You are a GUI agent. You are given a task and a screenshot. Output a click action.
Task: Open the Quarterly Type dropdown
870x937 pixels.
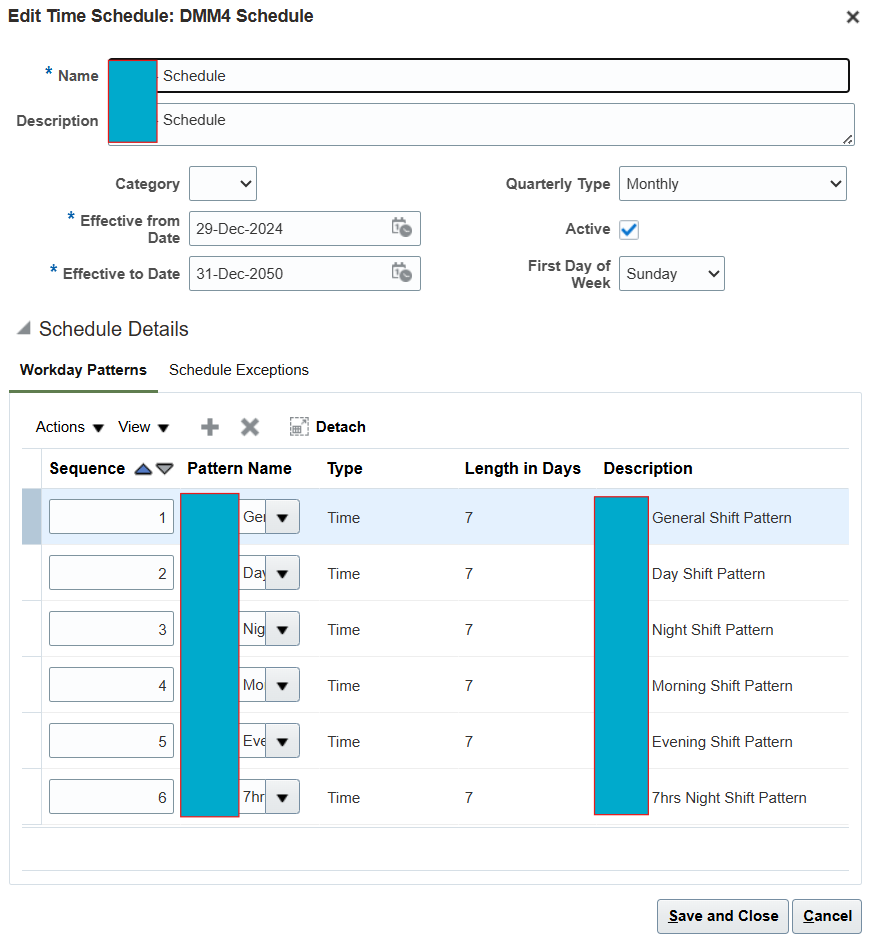coord(733,183)
